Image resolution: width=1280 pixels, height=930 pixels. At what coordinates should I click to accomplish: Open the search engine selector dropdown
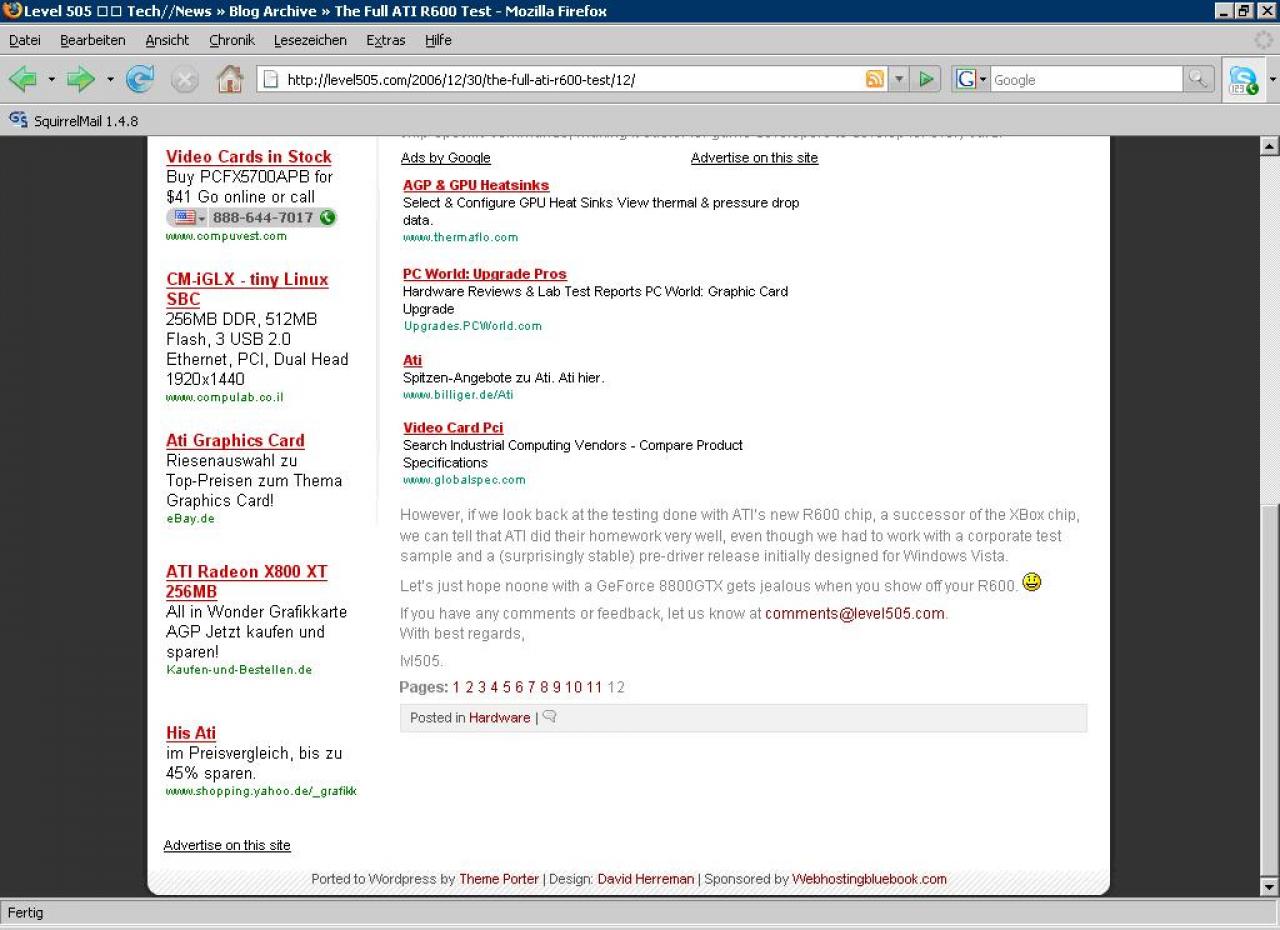983,80
